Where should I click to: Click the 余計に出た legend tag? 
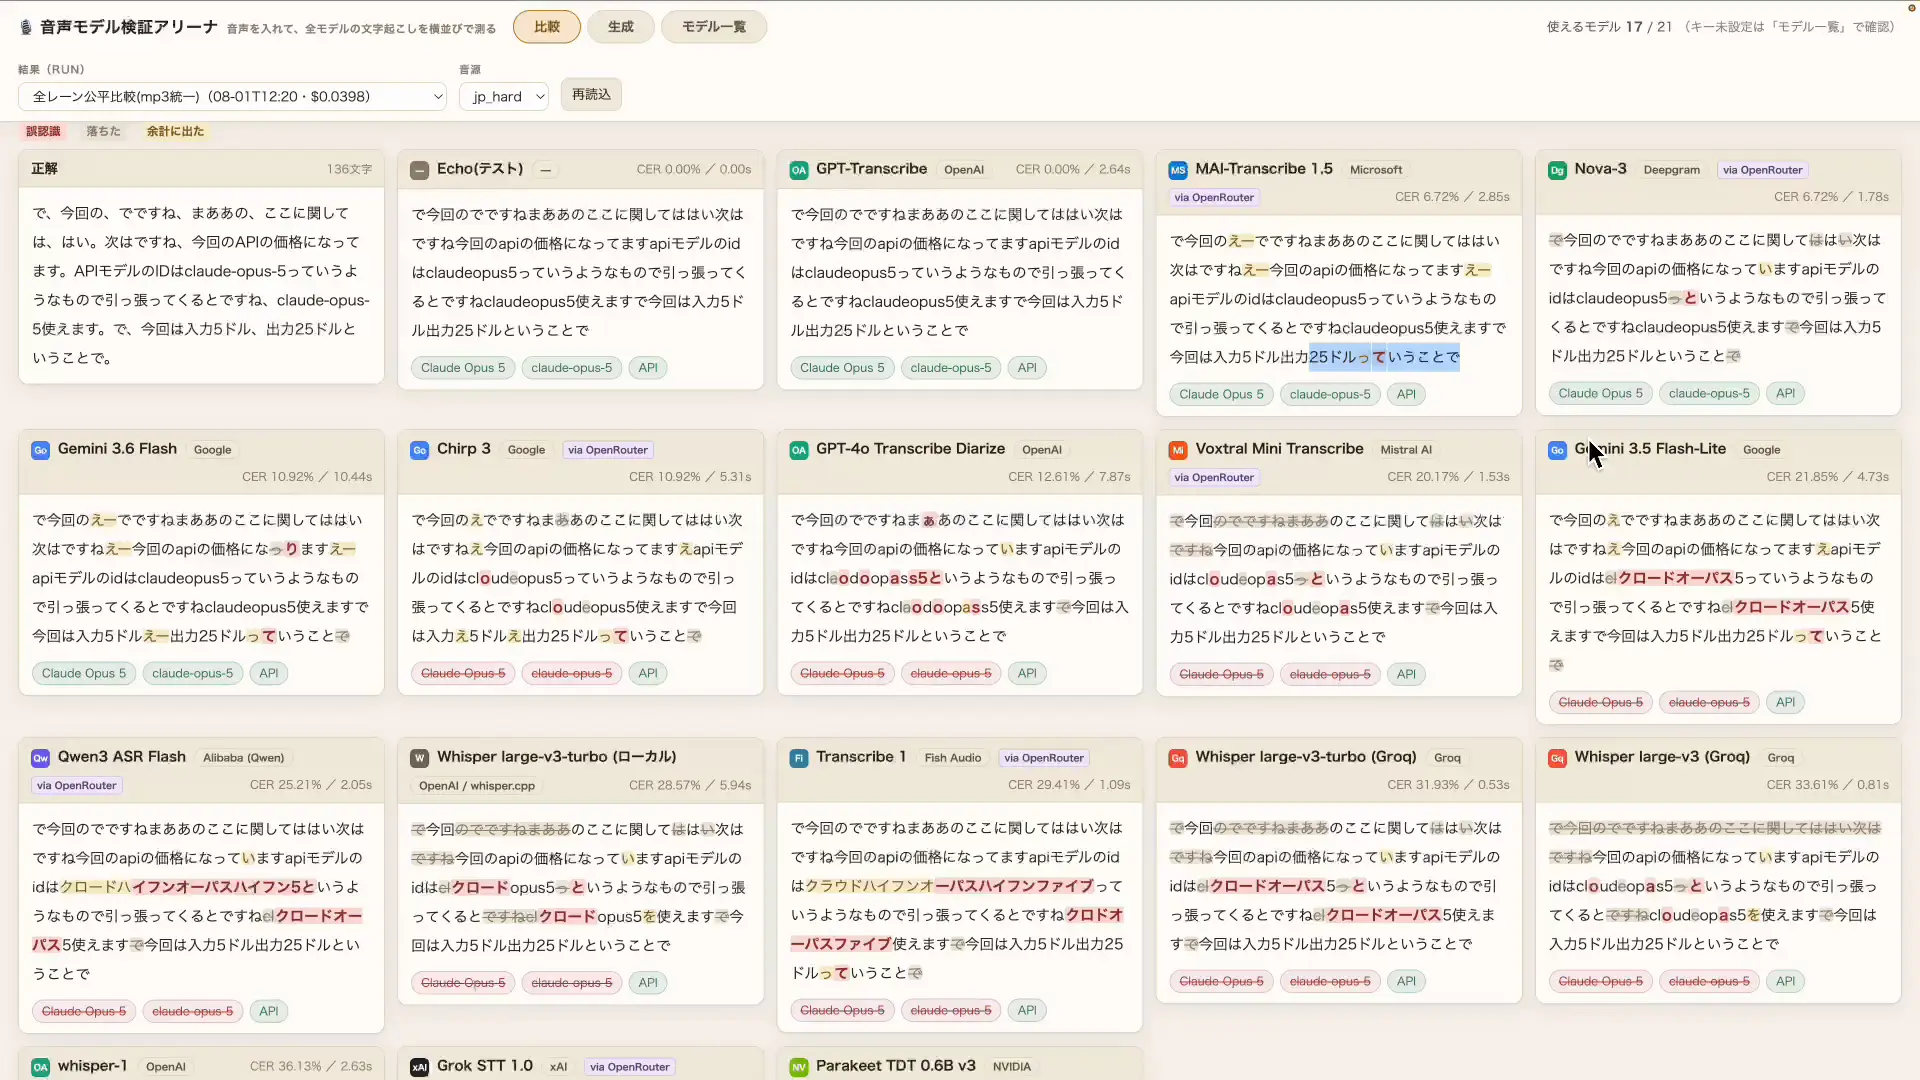point(175,131)
